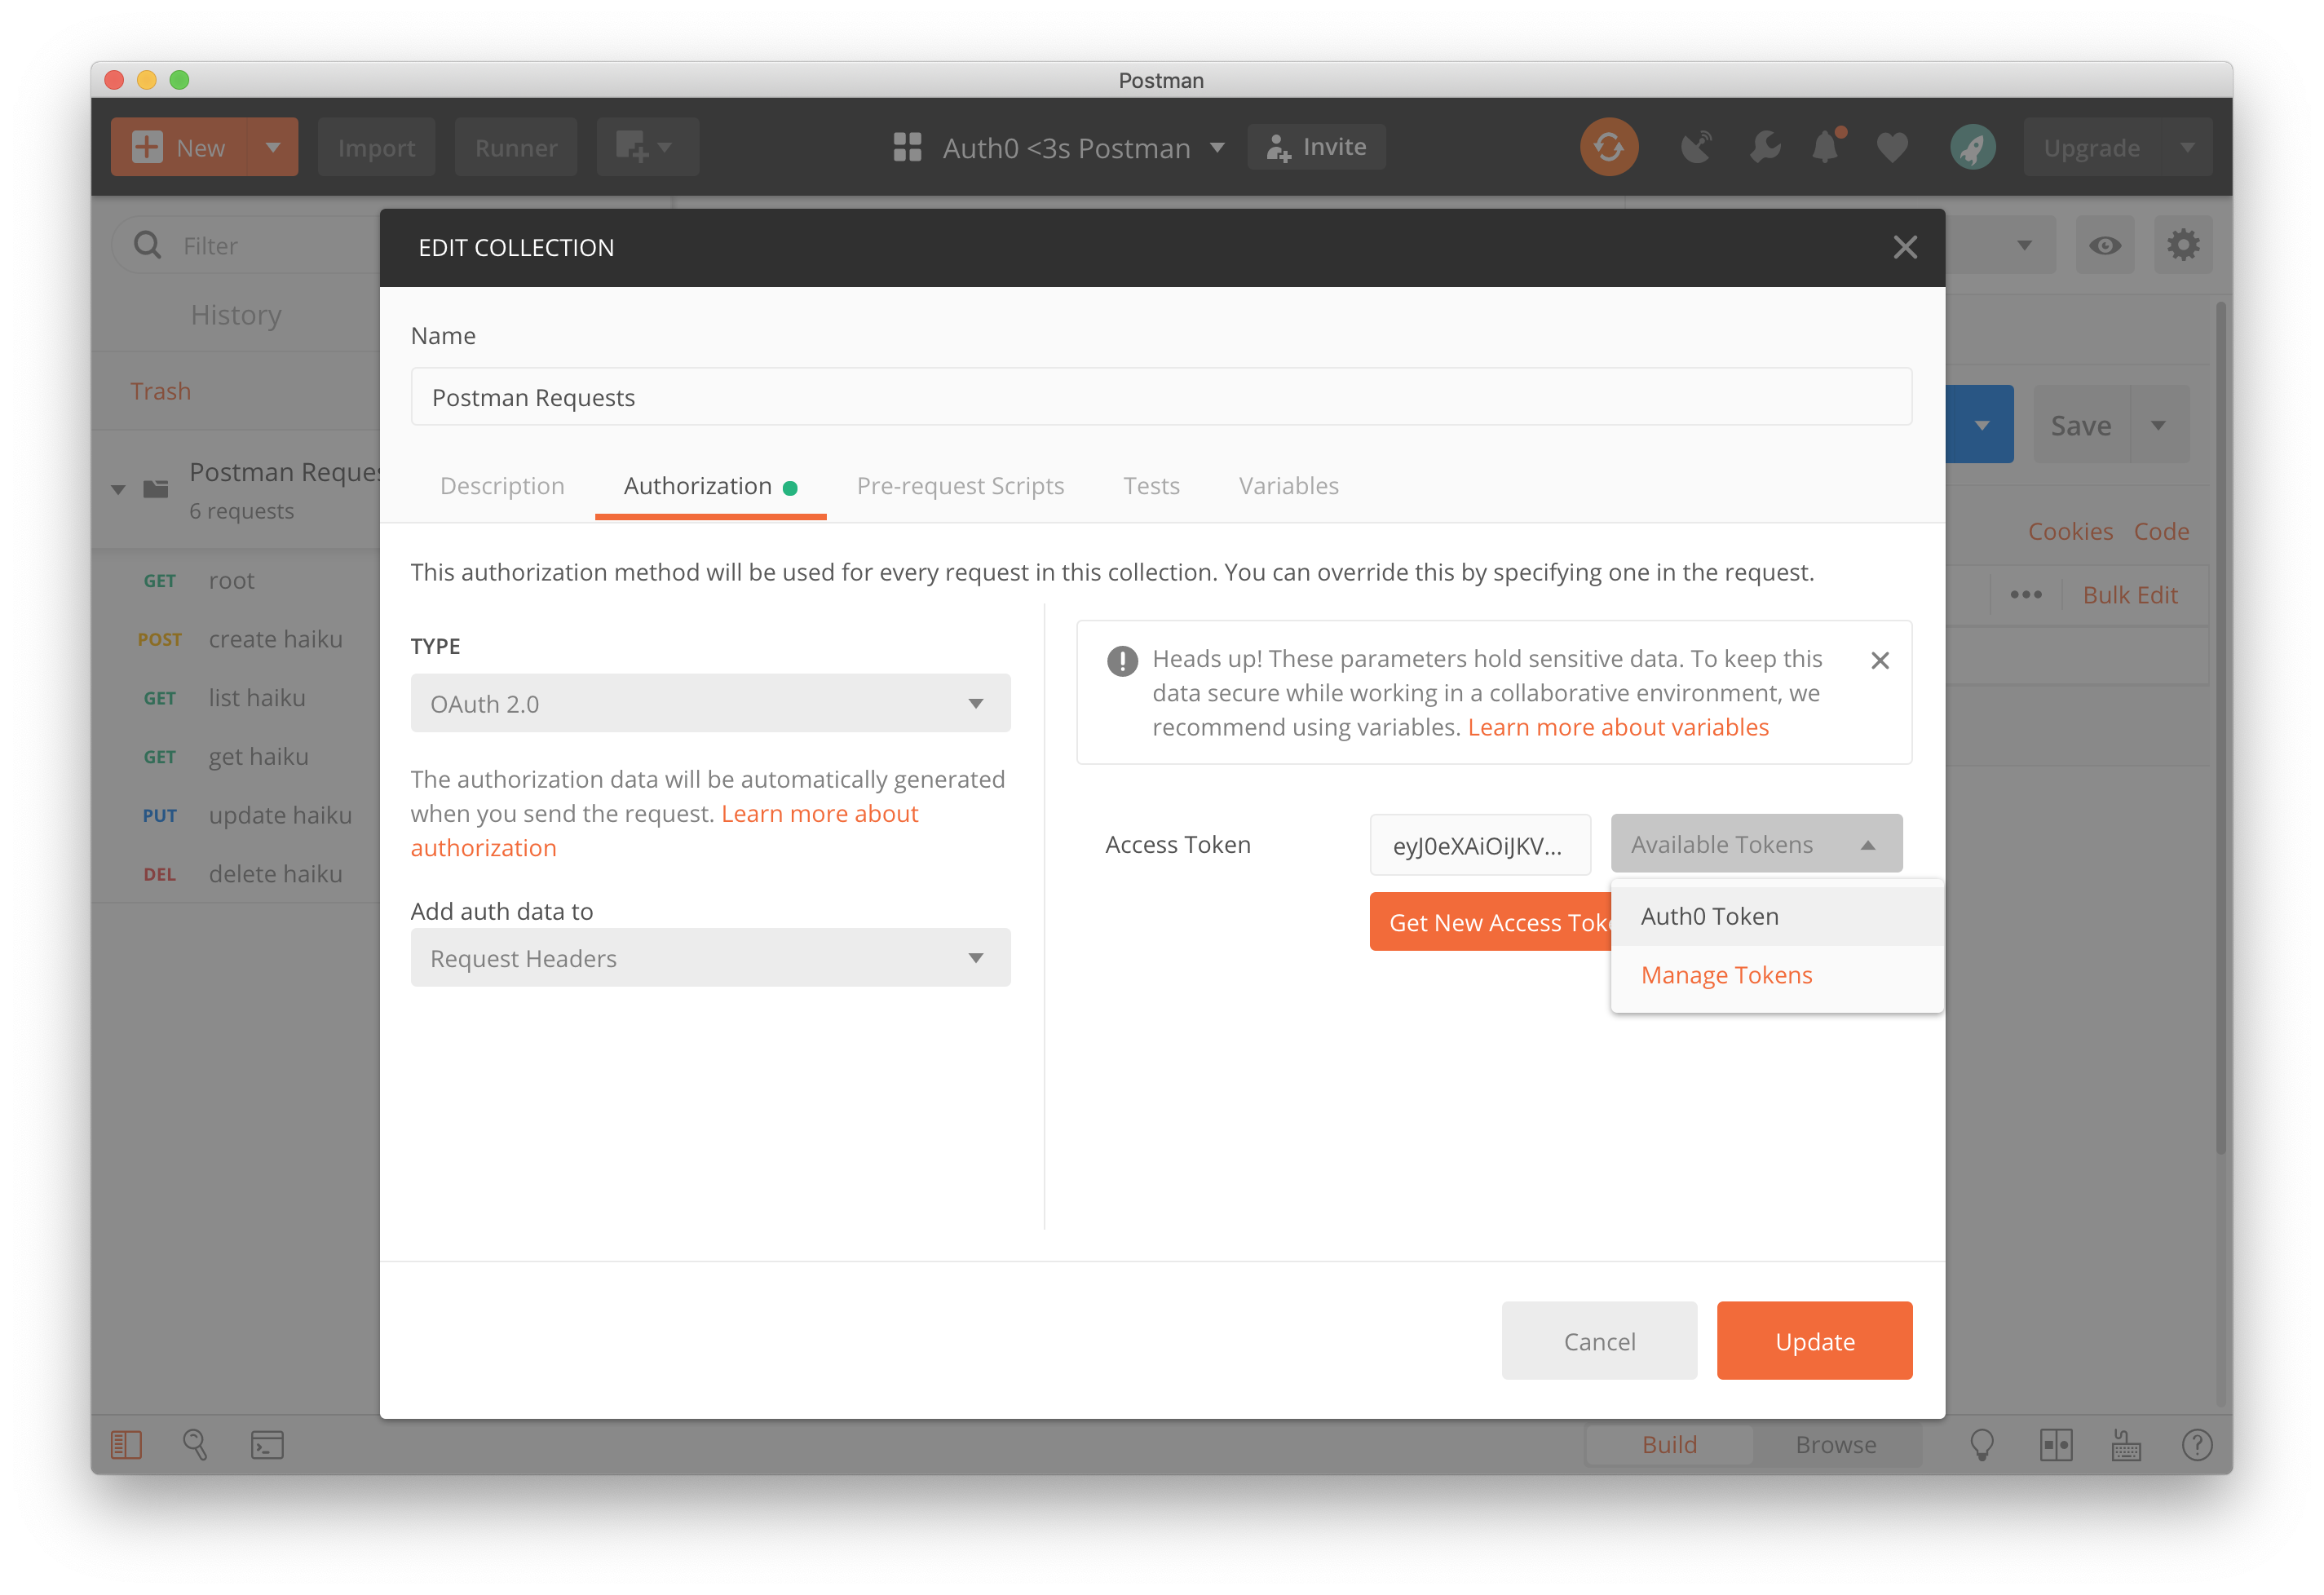Open the Find and Replace magnifier

(195, 1444)
